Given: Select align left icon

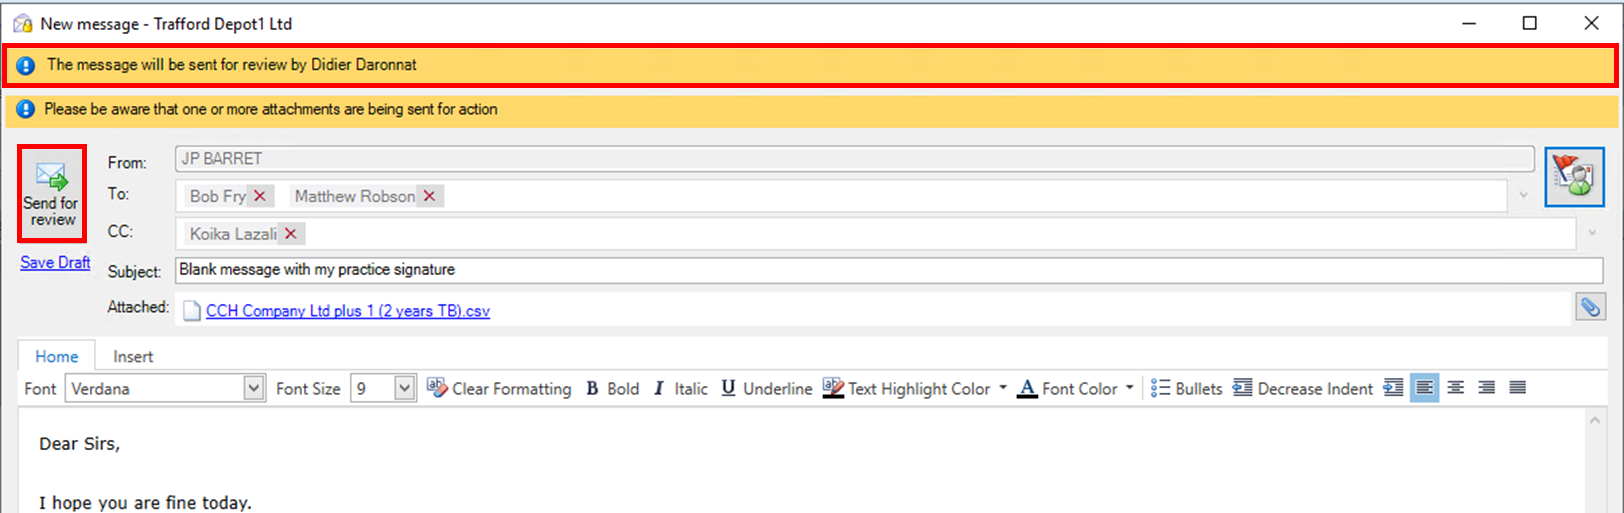Looking at the screenshot, I should coord(1424,388).
